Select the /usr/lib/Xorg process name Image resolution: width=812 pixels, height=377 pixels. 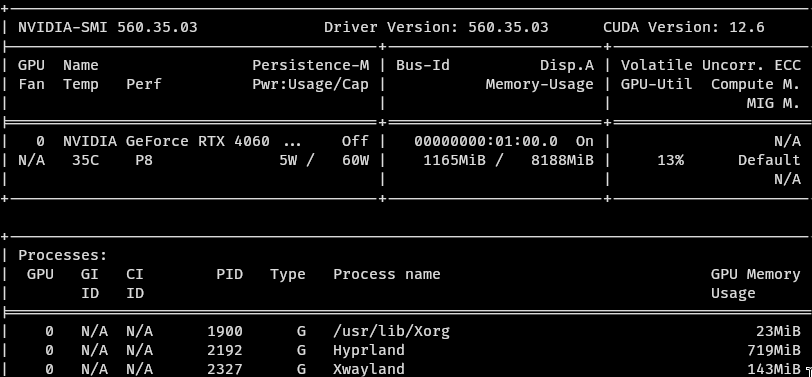392,331
